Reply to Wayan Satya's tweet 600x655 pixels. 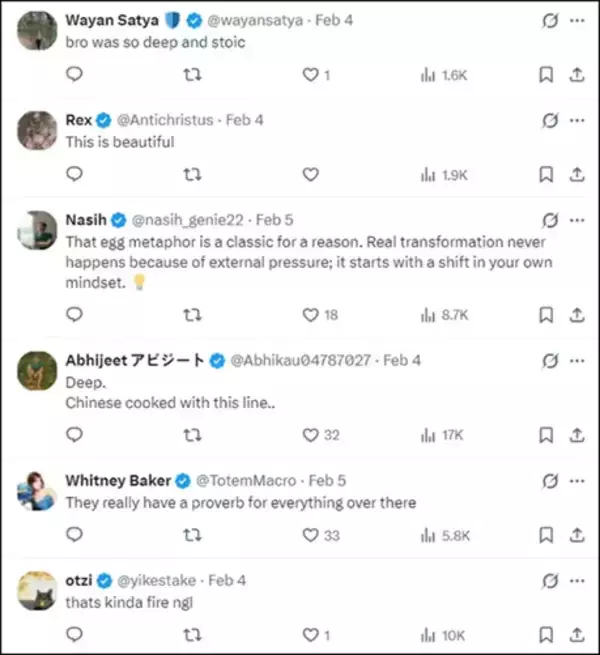tap(74, 75)
